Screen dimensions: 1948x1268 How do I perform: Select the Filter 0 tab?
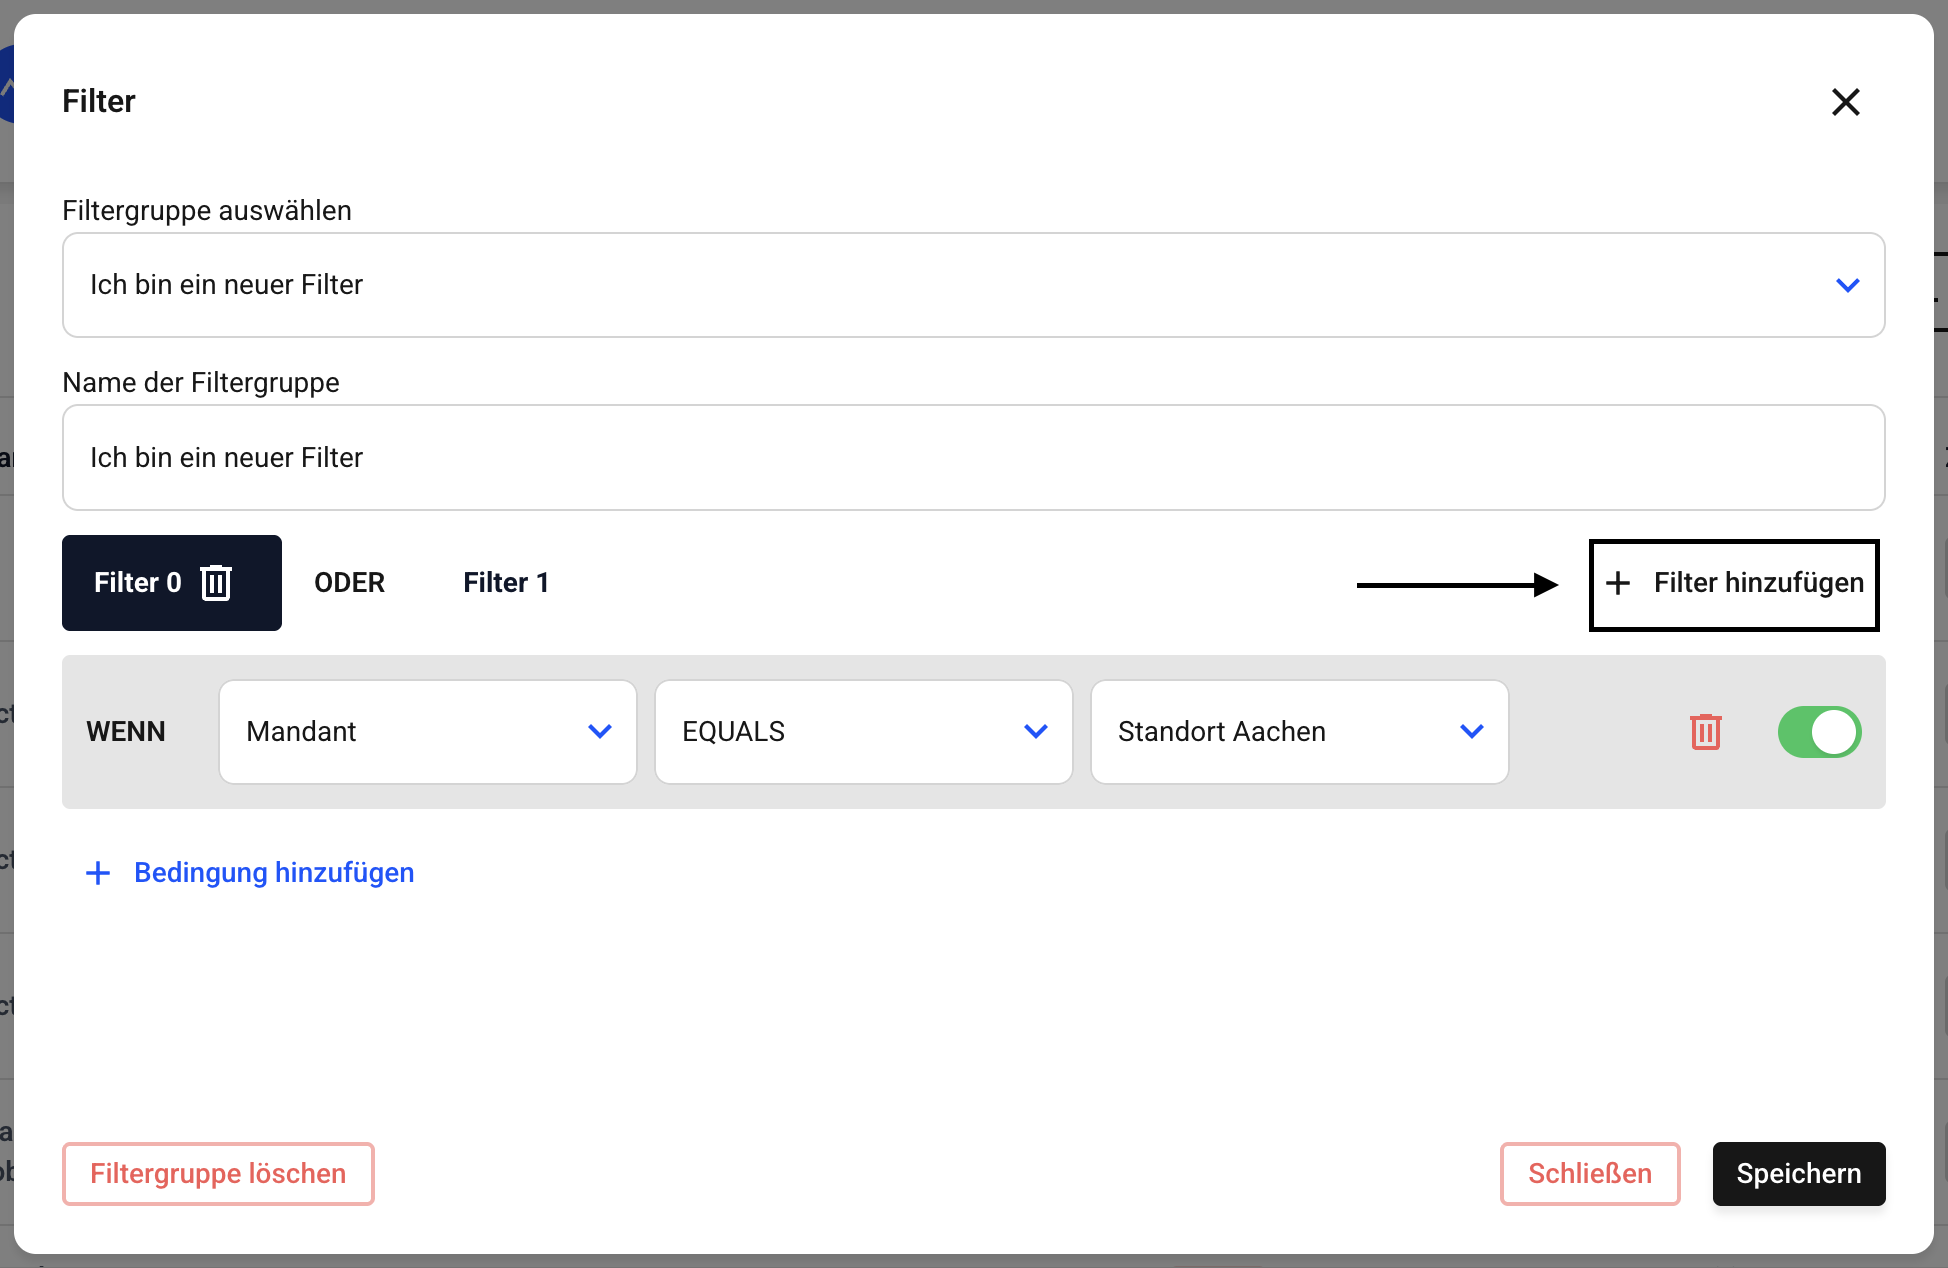[x=138, y=583]
